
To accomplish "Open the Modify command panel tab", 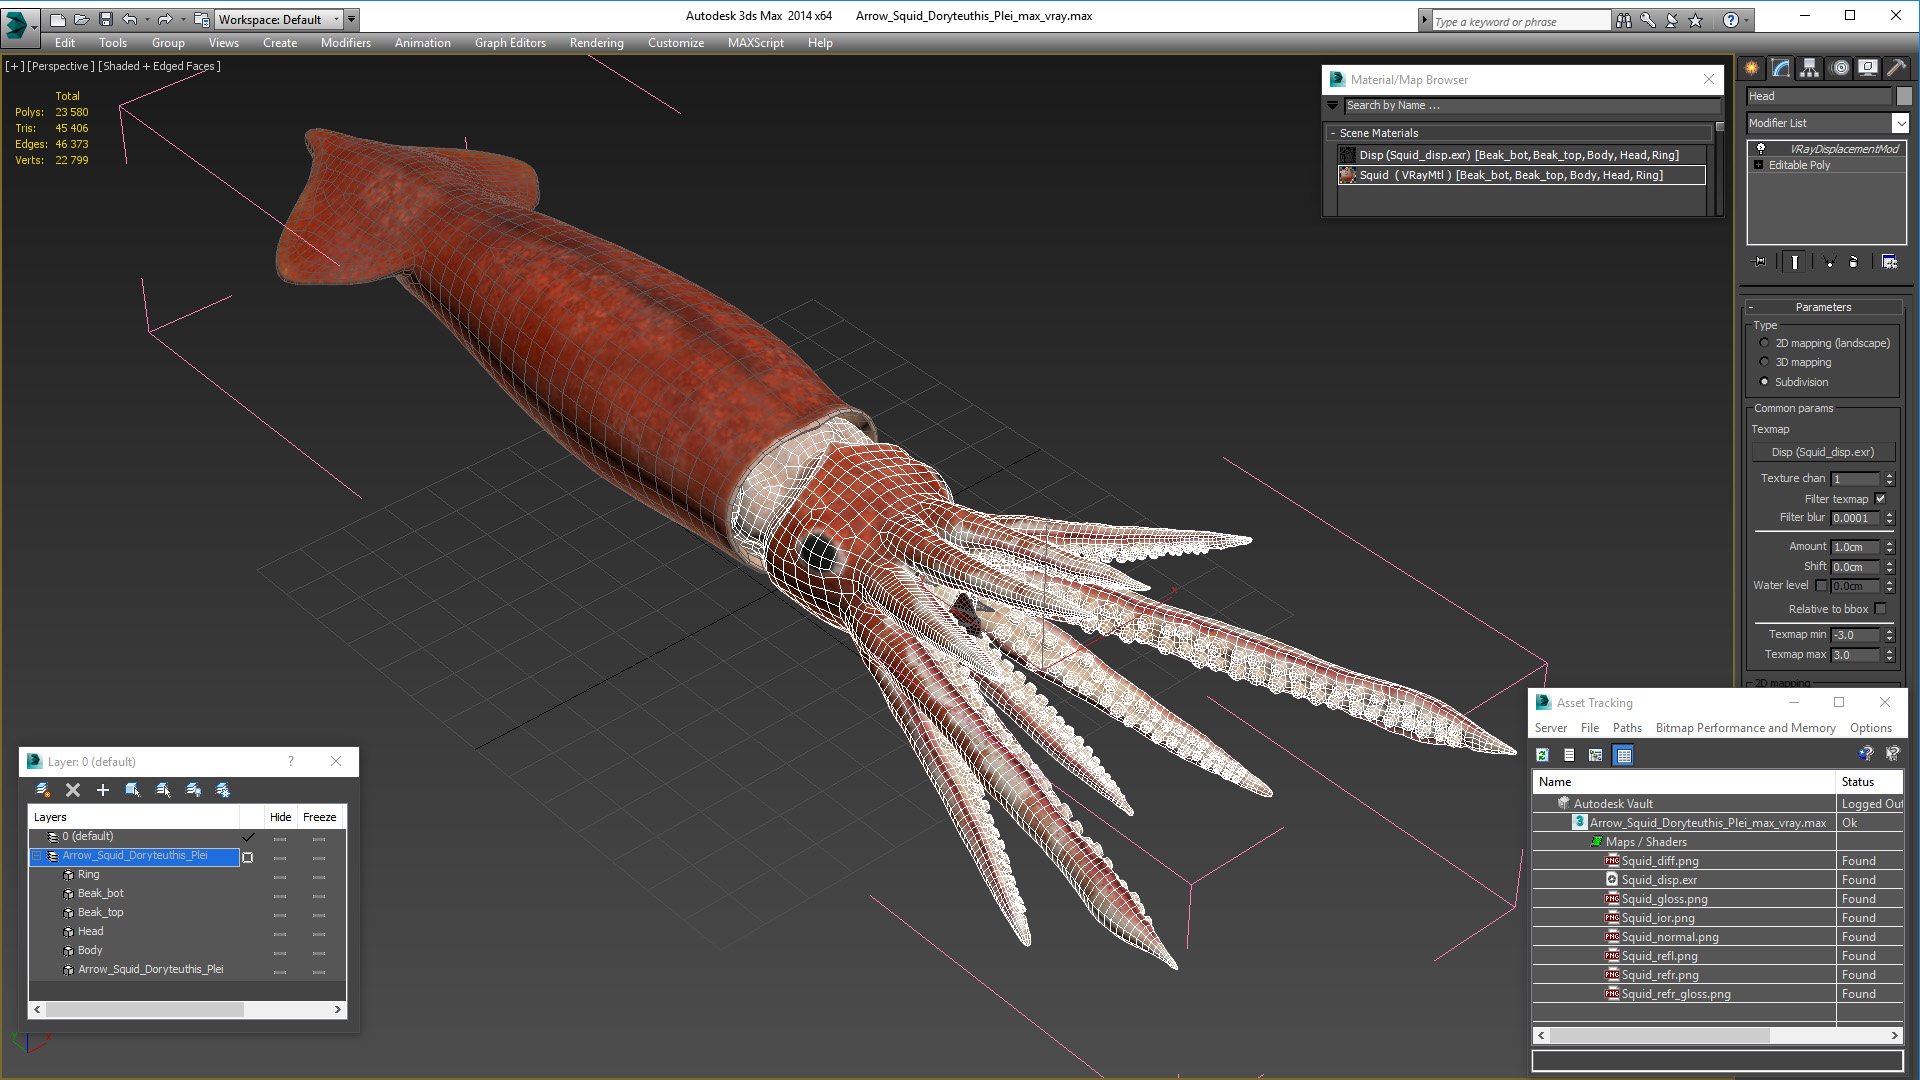I will click(x=1781, y=68).
